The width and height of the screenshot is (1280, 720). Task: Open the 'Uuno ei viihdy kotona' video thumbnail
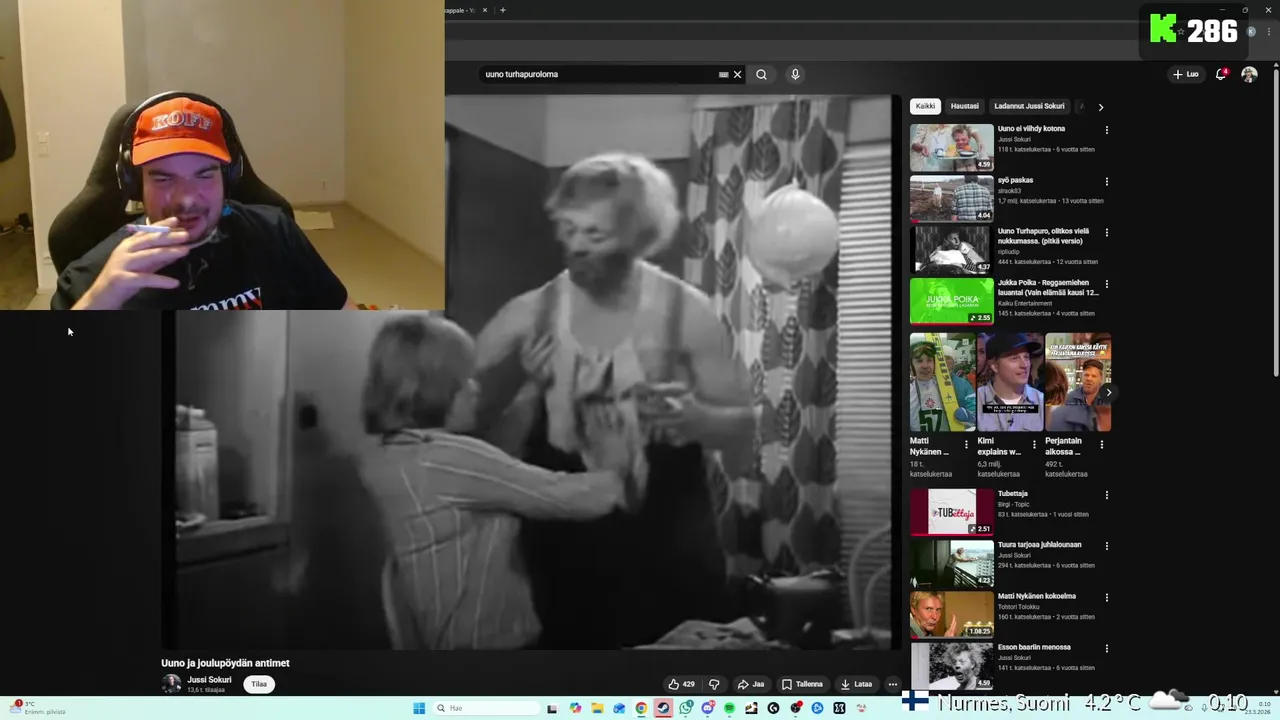952,147
